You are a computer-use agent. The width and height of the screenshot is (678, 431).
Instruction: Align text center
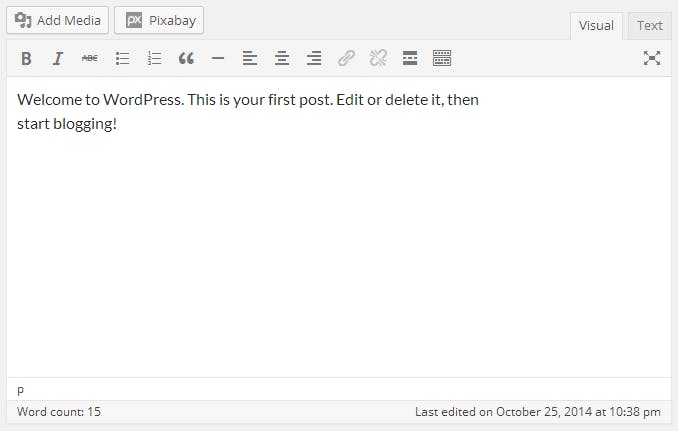pyautogui.click(x=282, y=58)
